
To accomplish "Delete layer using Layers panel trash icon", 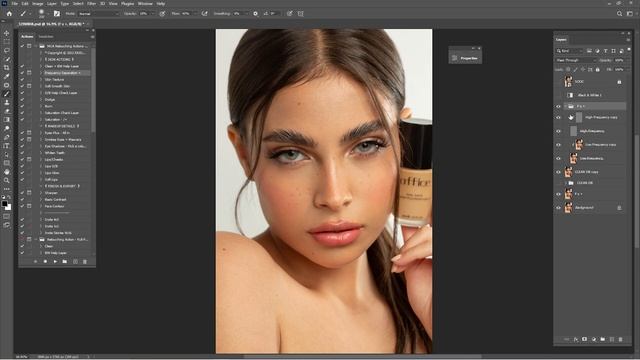I will pos(621,339).
